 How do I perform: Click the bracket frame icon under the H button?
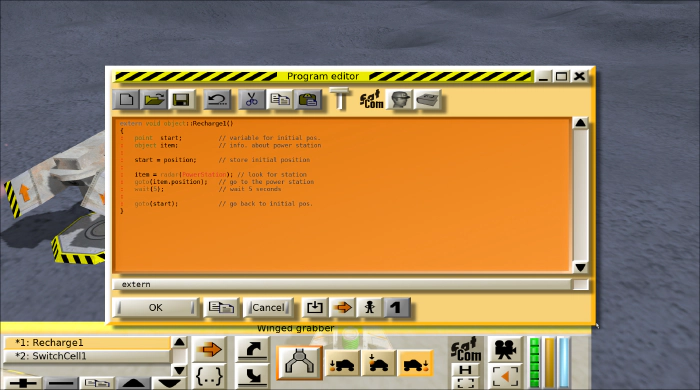(466, 383)
